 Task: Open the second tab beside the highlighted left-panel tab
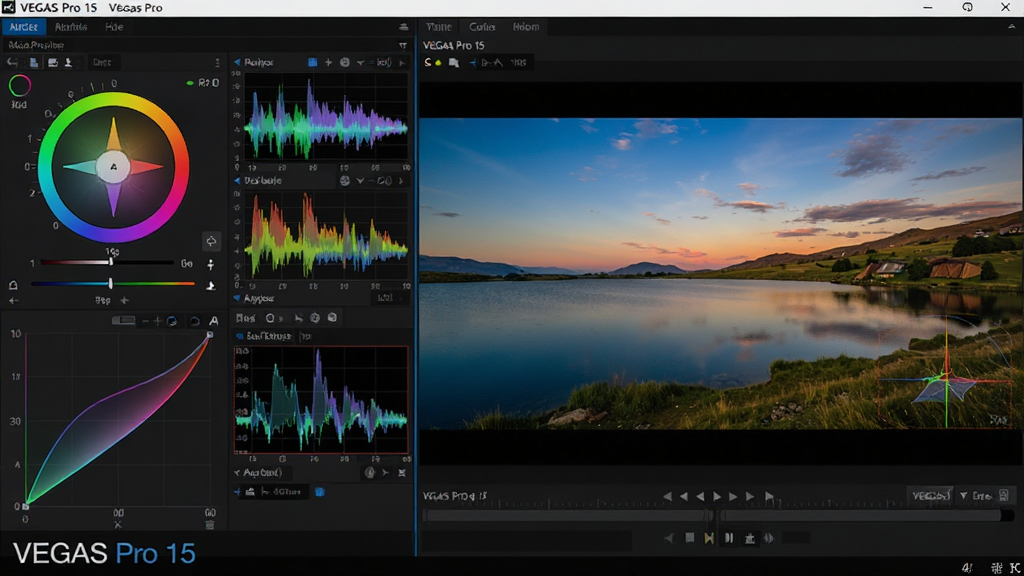pyautogui.click(x=71, y=27)
